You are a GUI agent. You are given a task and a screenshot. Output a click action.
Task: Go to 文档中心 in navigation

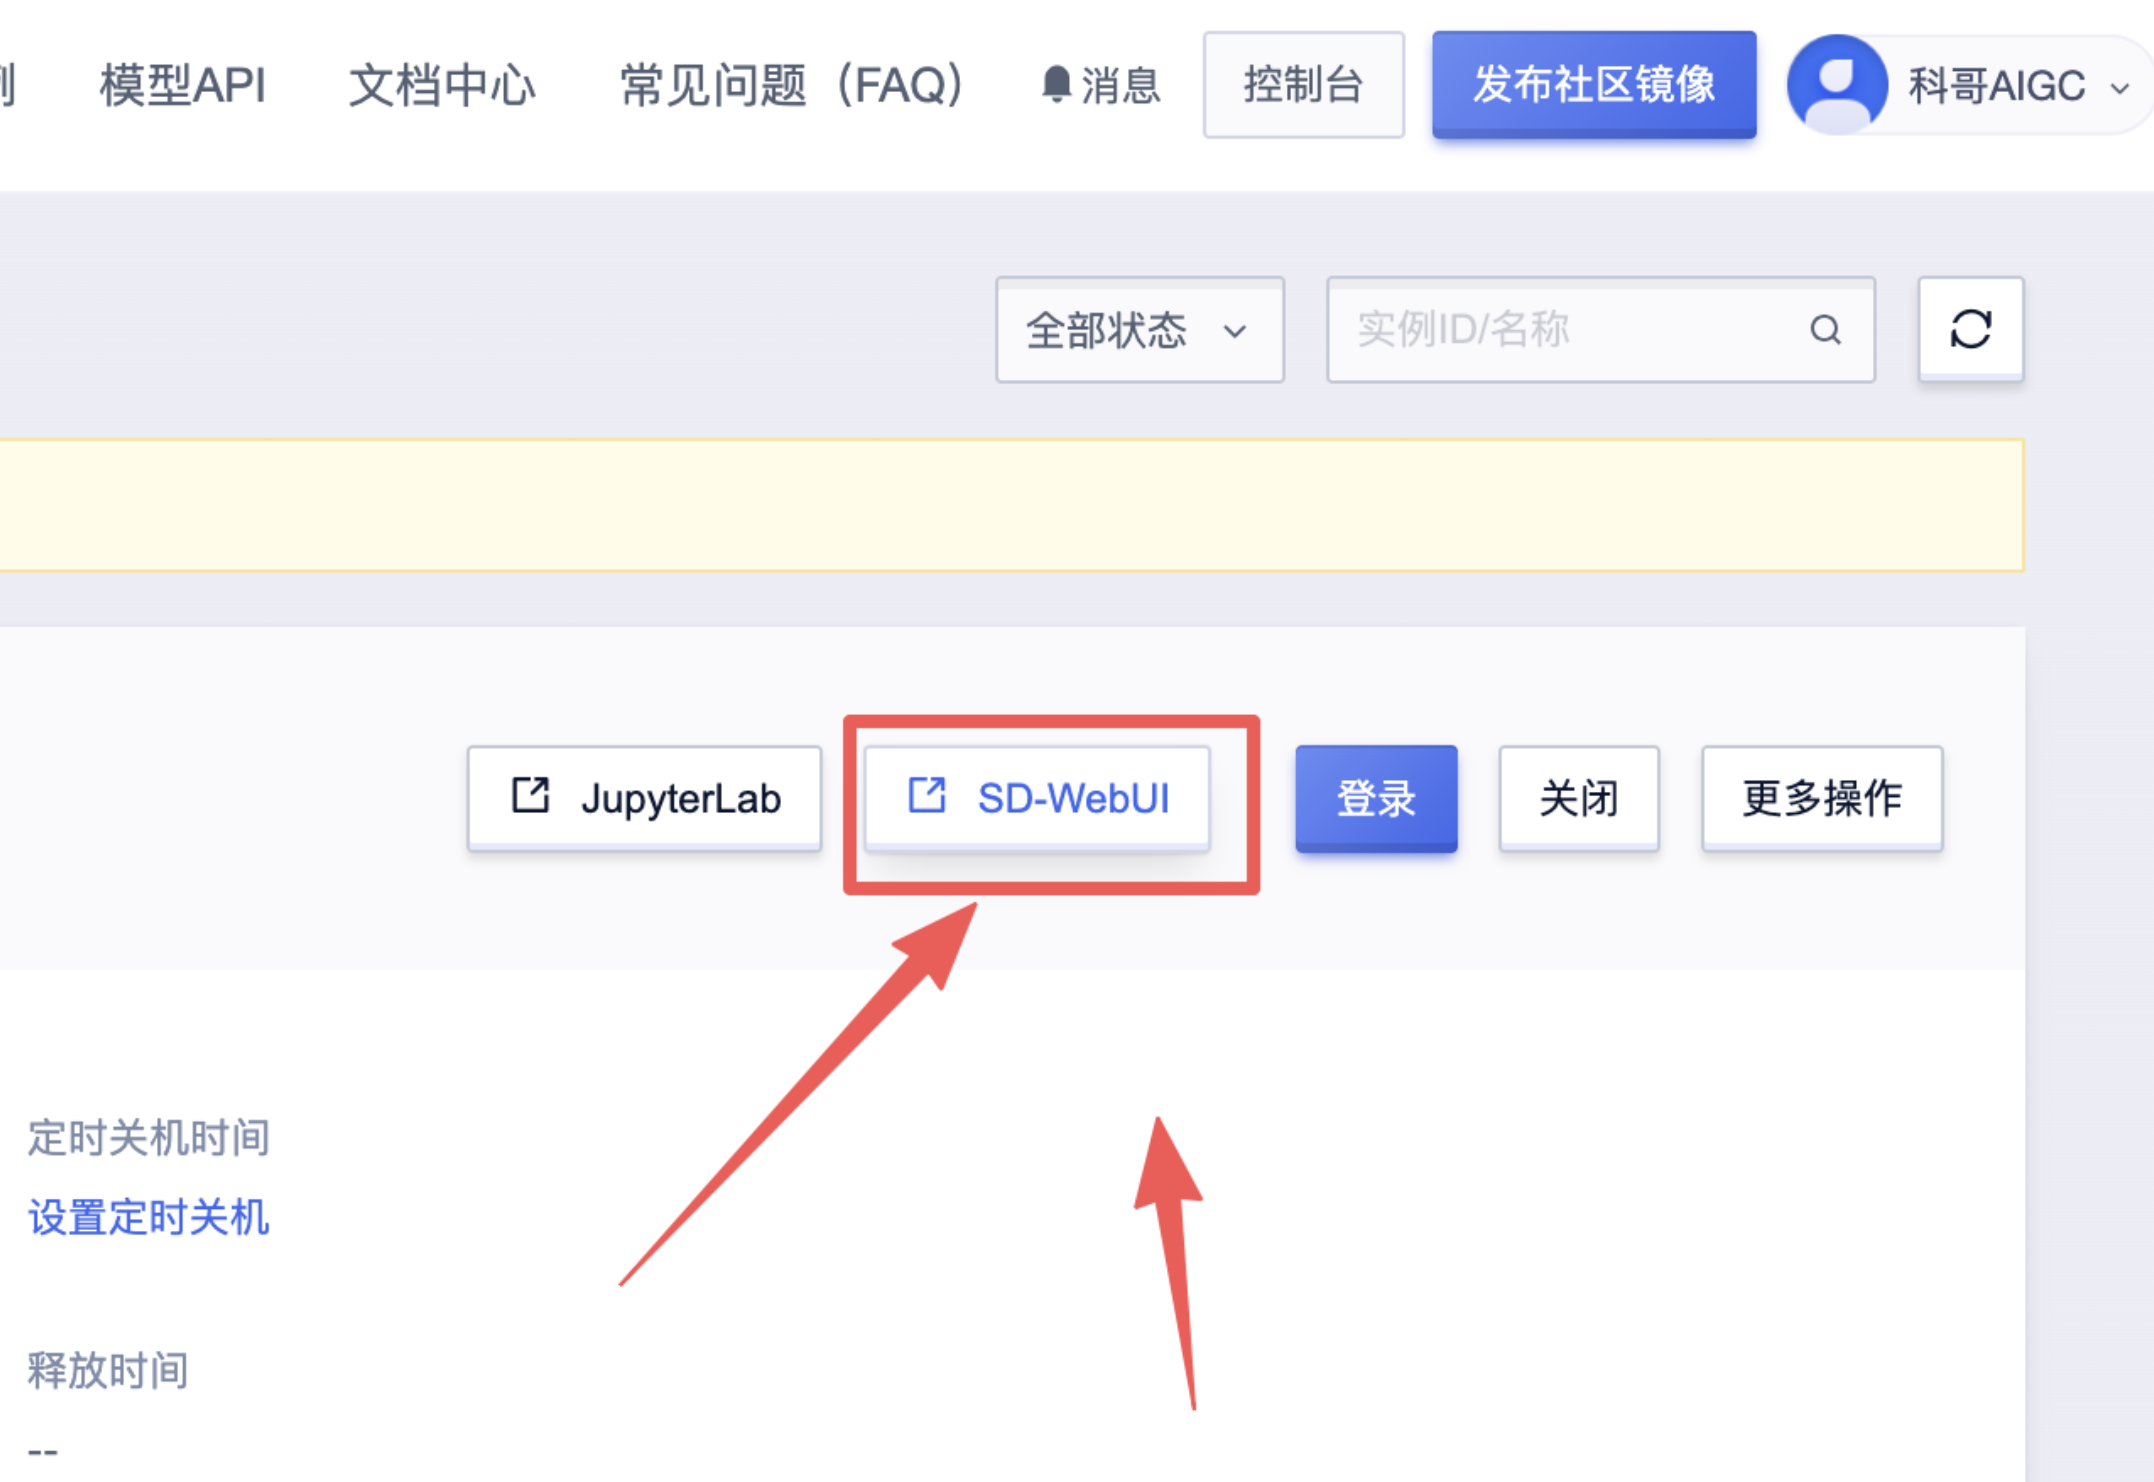tap(442, 85)
